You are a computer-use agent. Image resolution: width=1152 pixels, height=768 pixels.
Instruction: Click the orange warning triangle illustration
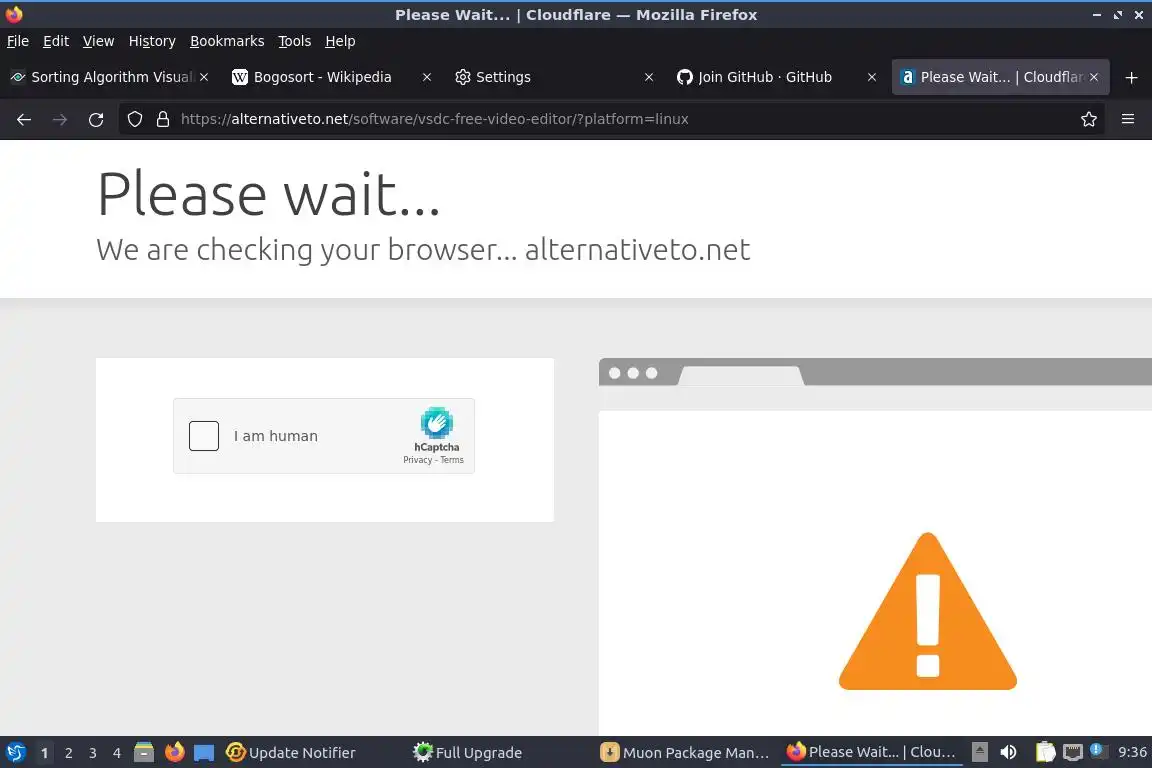tap(928, 611)
